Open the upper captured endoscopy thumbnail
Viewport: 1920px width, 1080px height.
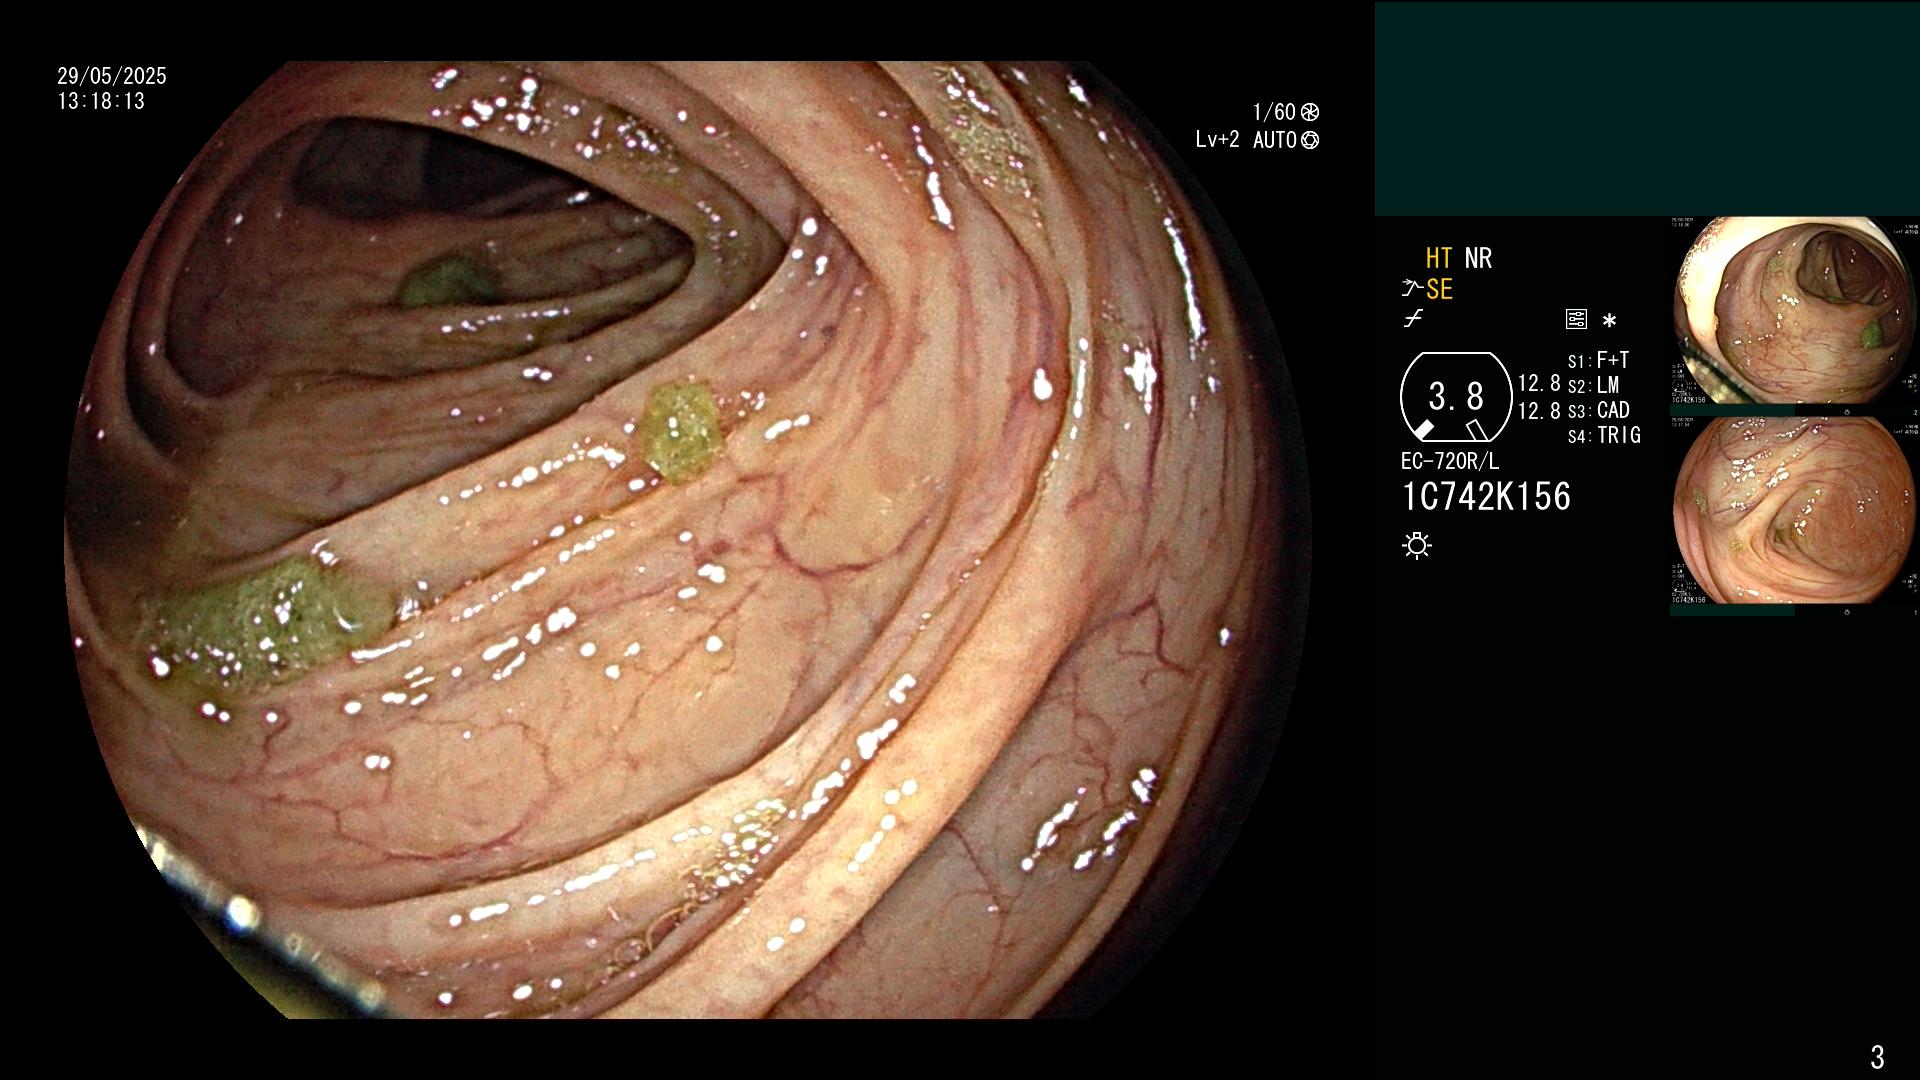point(1794,311)
